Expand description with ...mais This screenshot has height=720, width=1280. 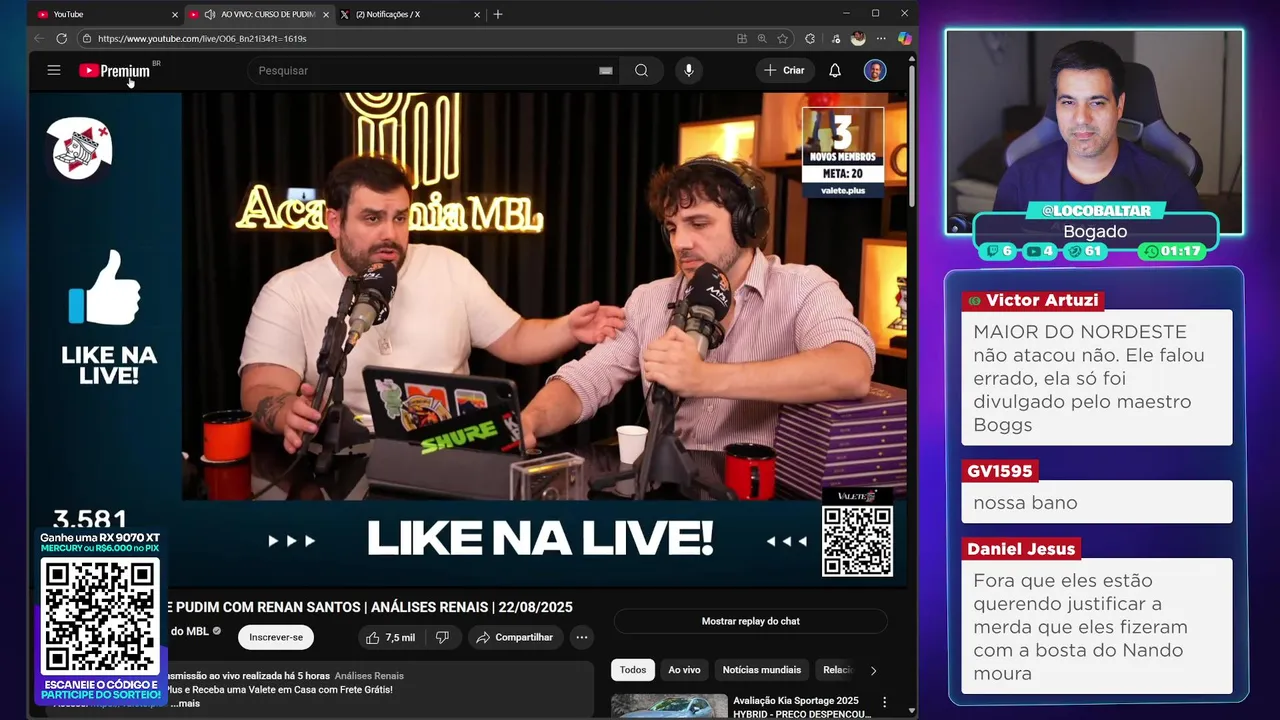tap(184, 704)
